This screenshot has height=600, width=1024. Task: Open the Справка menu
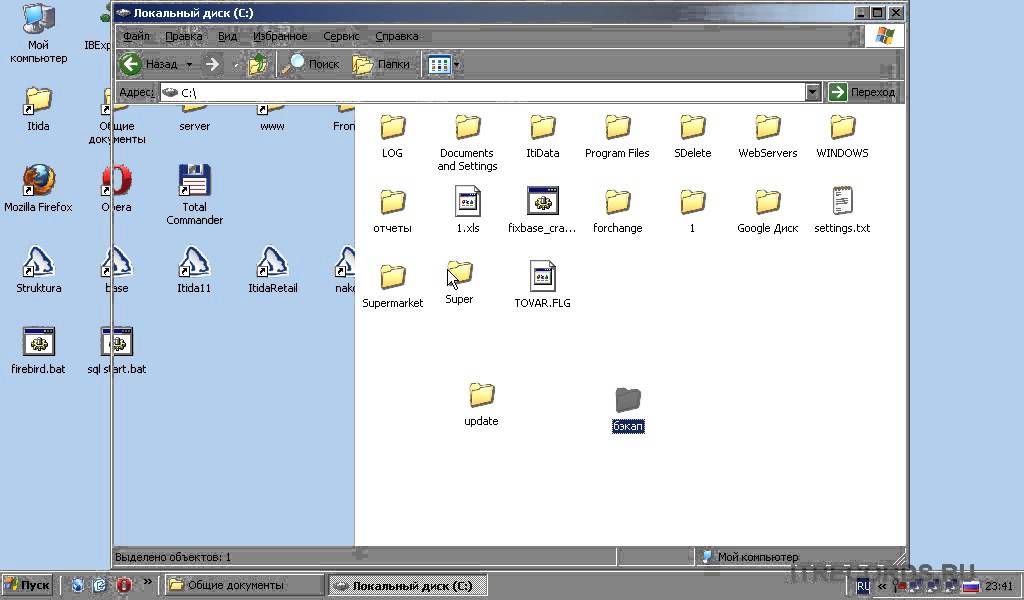tap(396, 36)
